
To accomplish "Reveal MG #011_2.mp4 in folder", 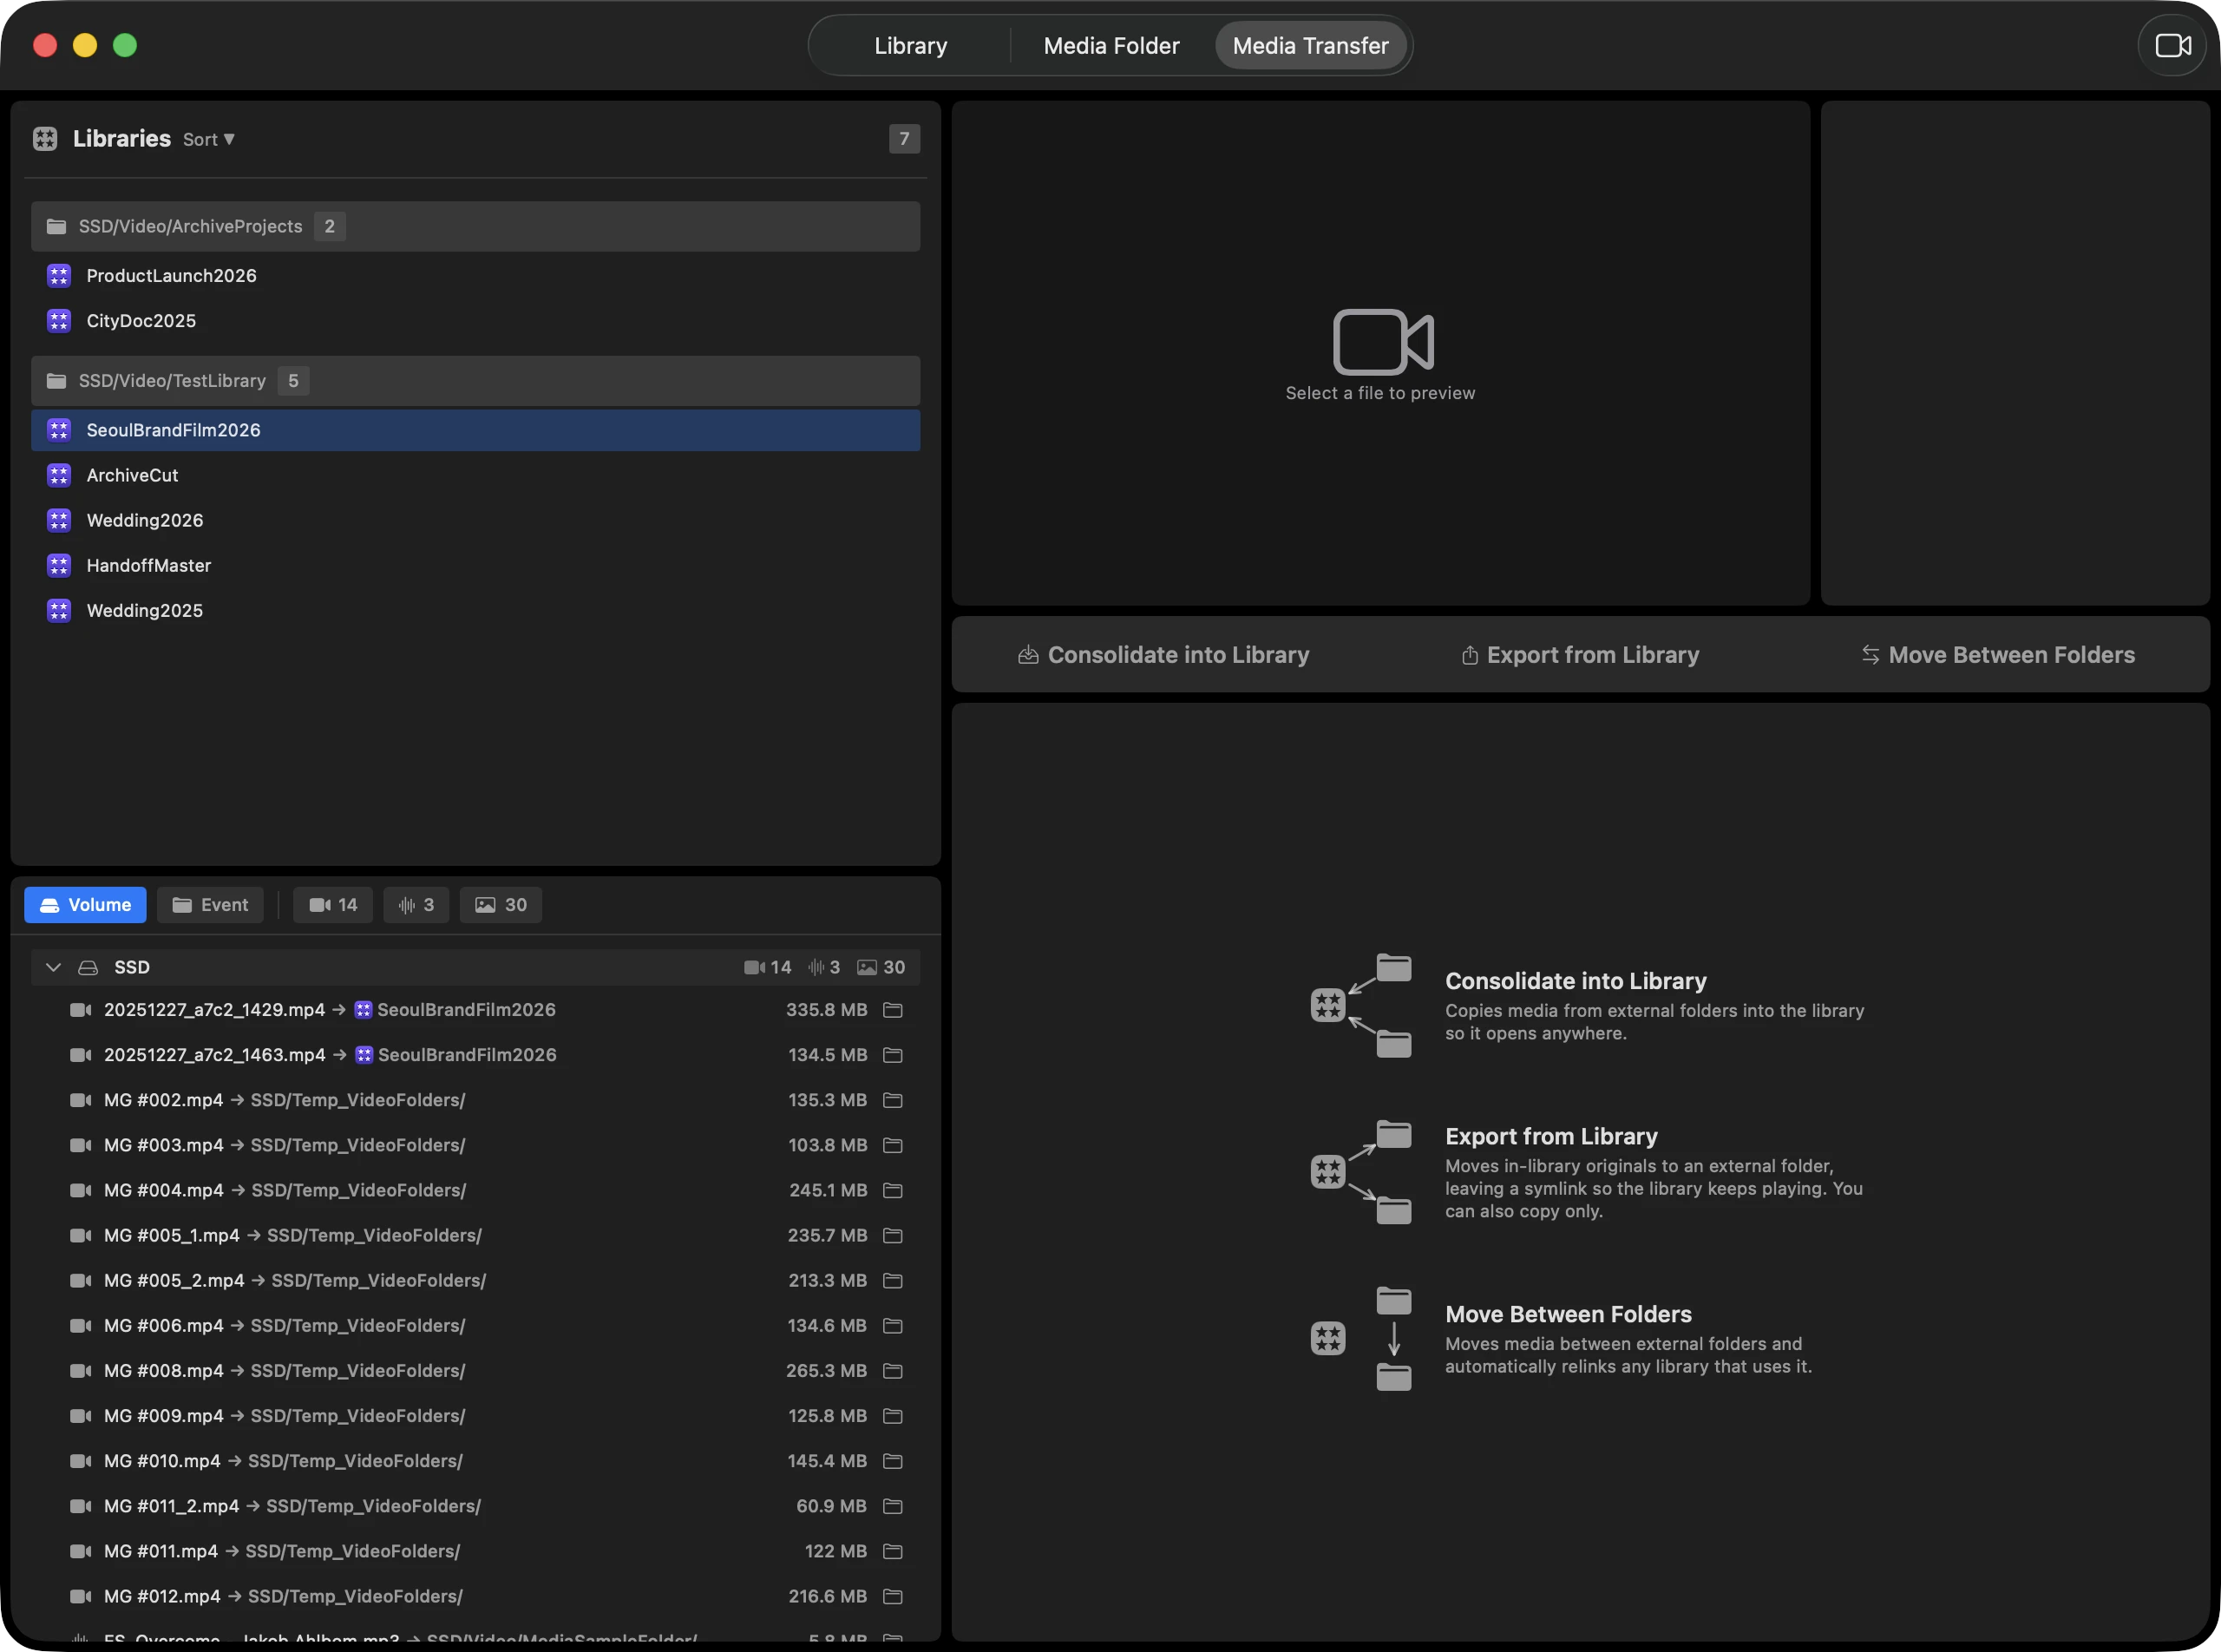I will point(893,1507).
